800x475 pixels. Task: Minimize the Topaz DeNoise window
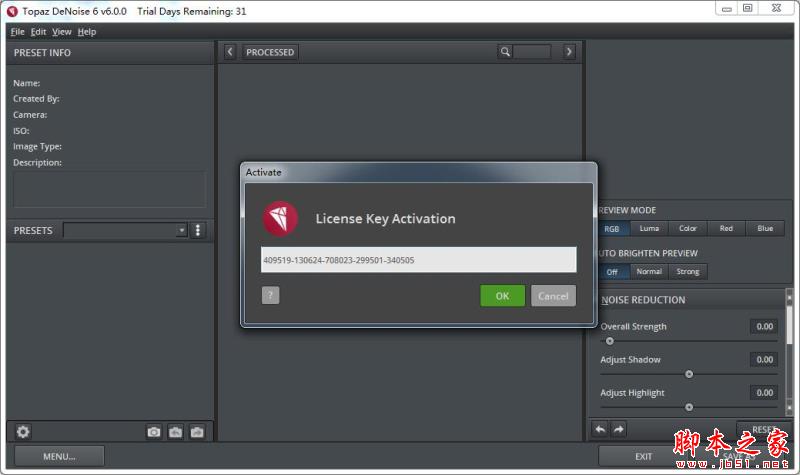click(727, 9)
